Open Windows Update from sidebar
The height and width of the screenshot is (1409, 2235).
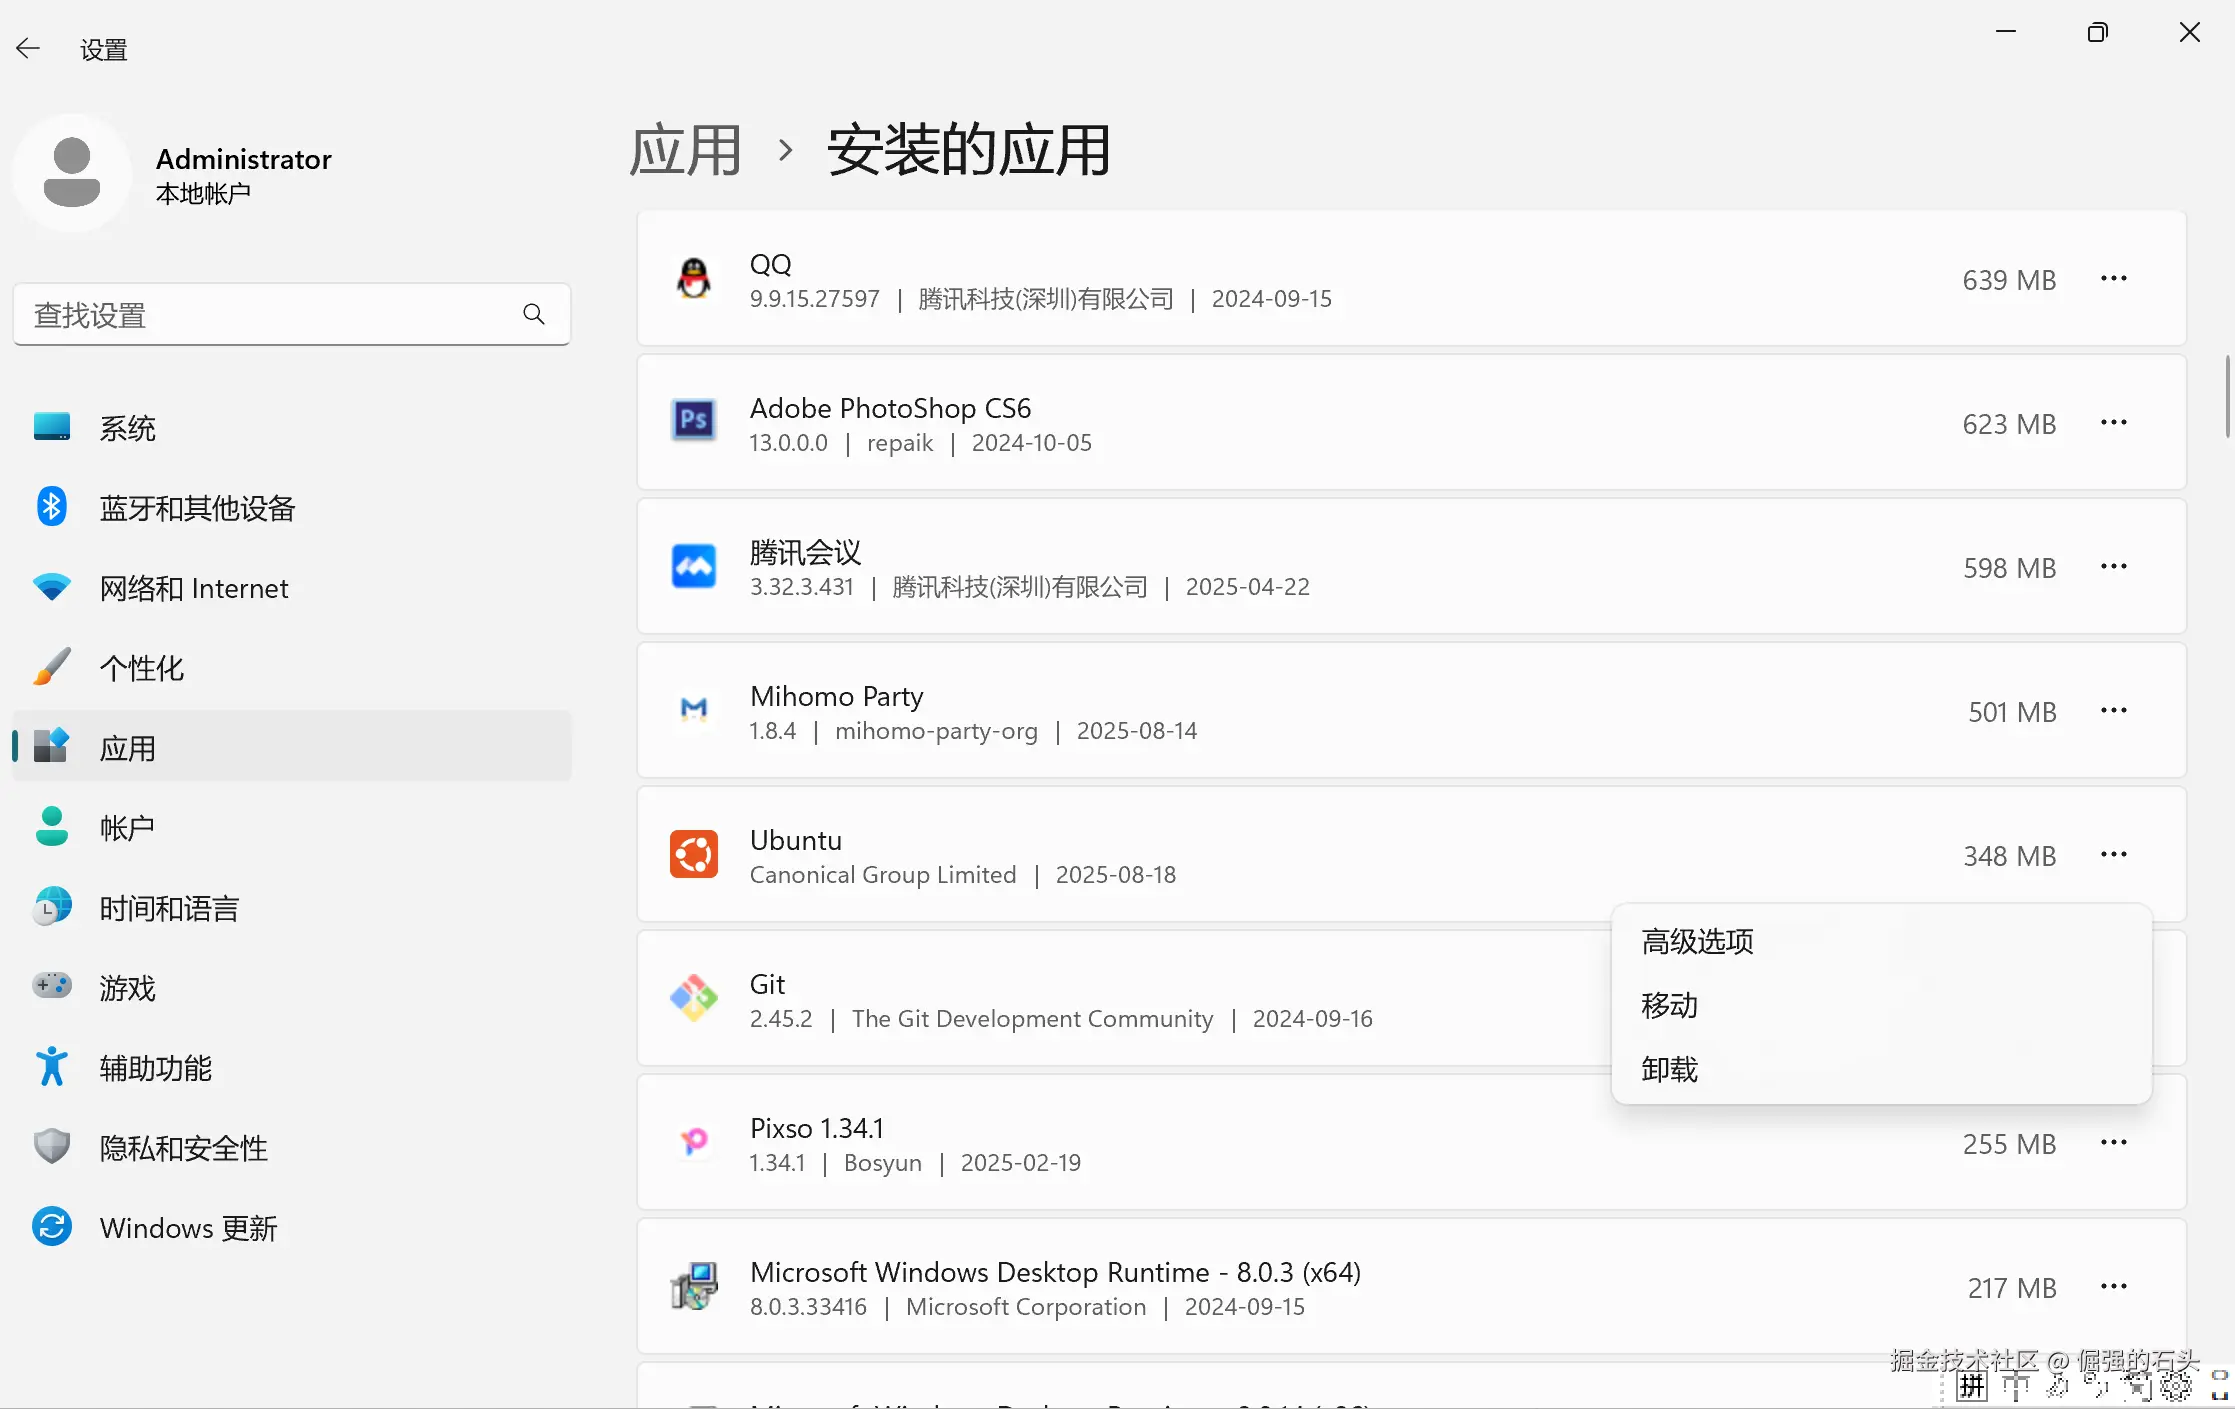tap(188, 1228)
